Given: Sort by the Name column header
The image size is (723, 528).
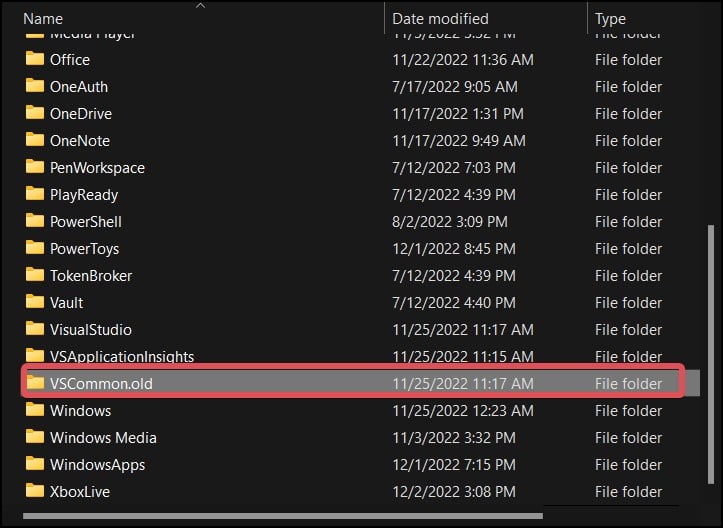Looking at the screenshot, I should pyautogui.click(x=43, y=19).
